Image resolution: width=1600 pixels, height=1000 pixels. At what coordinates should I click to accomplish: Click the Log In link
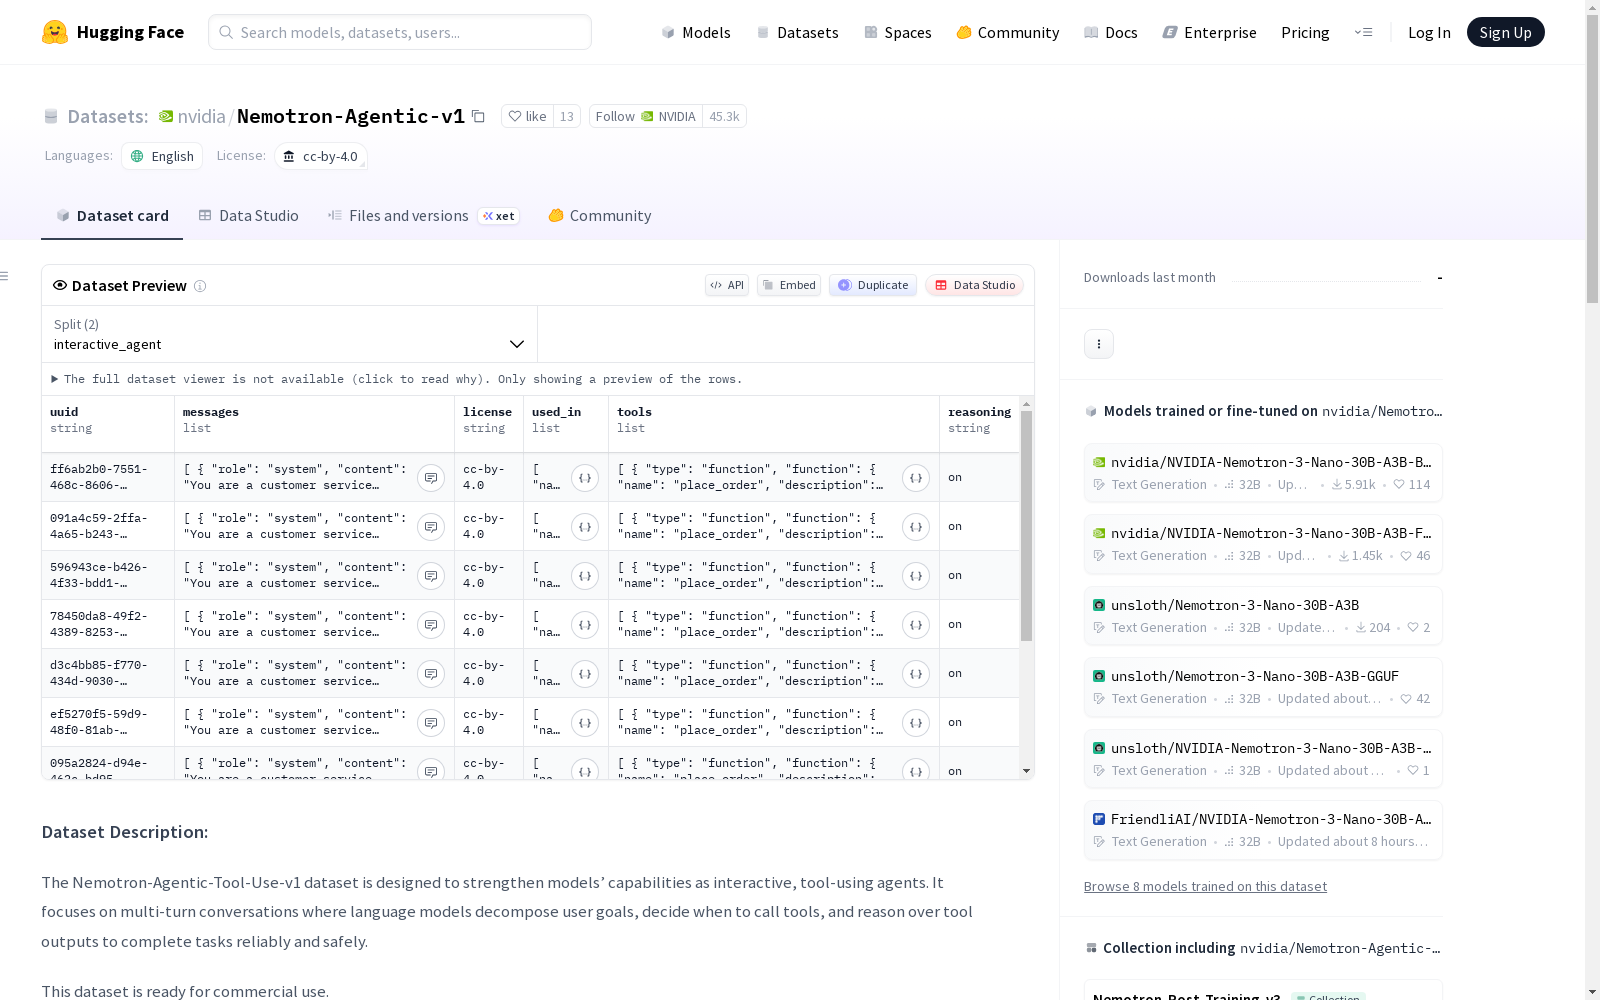click(1429, 32)
